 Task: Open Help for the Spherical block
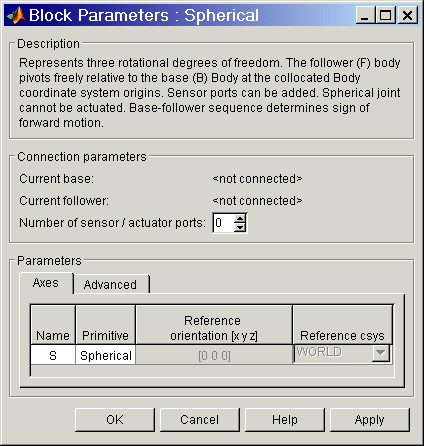pyautogui.click(x=285, y=420)
